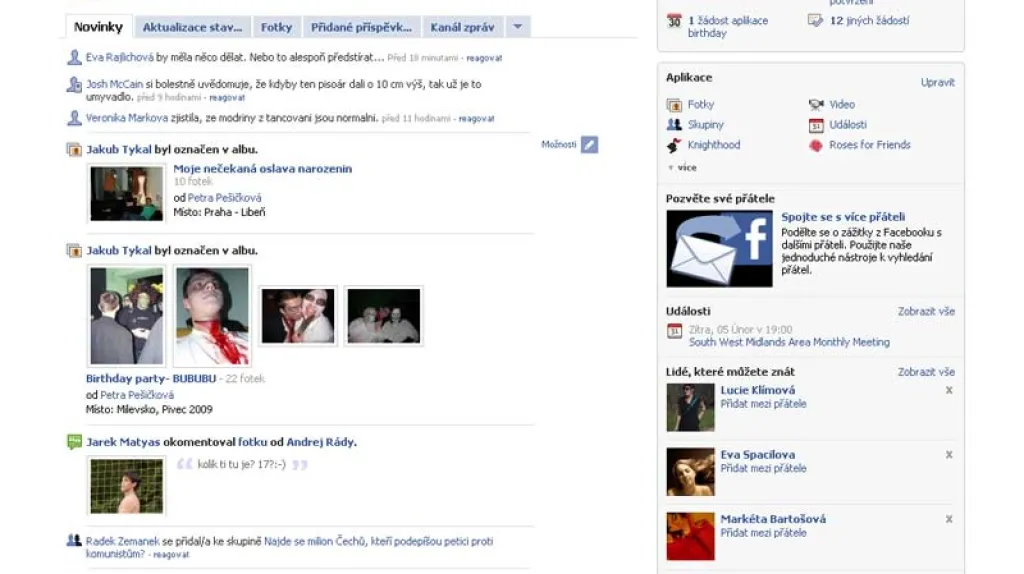The image size is (1024, 574).
Task: Open the third BUBUBU photo of two faces
Action: (298, 316)
